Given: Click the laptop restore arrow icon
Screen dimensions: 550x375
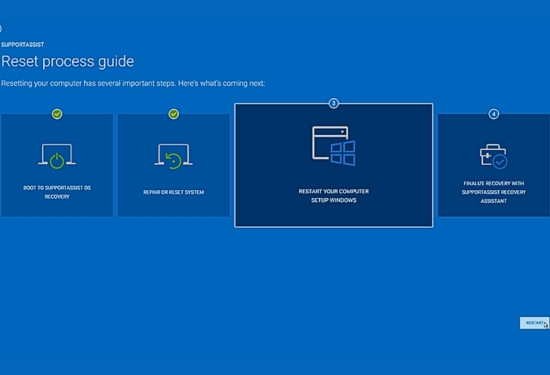Looking at the screenshot, I should click(174, 156).
